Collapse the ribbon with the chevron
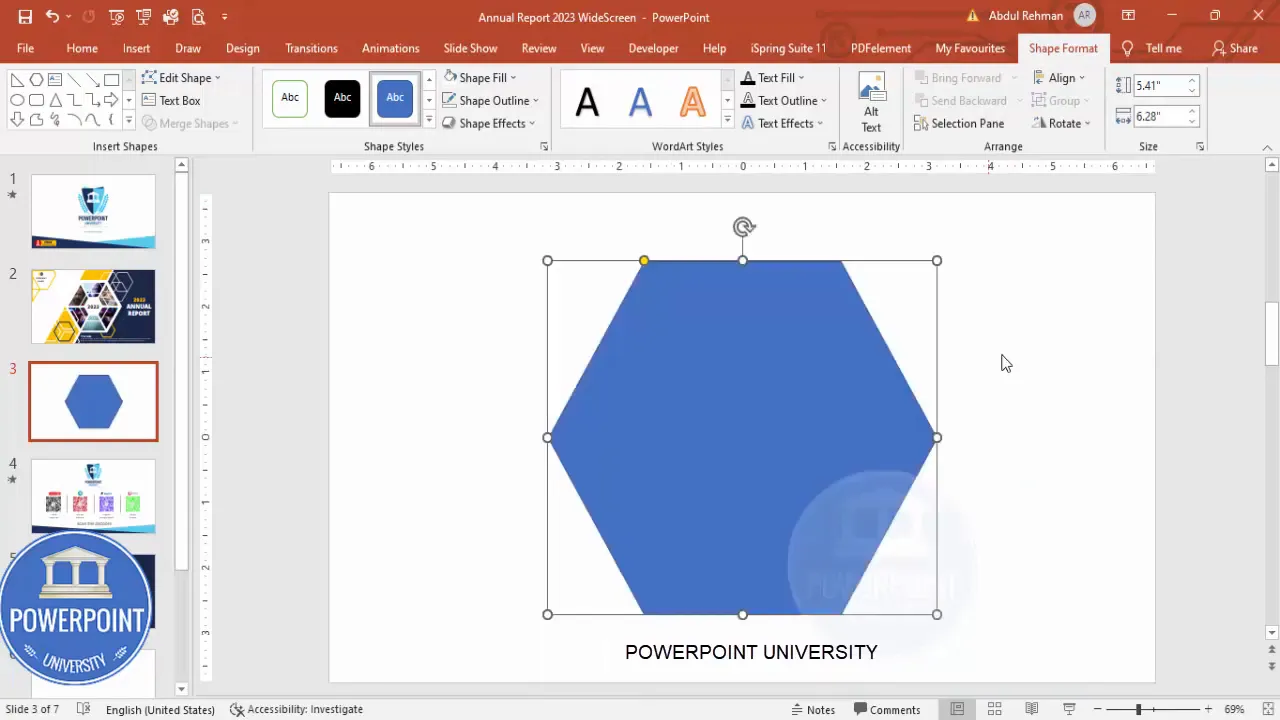Viewport: 1280px width, 720px height. [x=1267, y=148]
